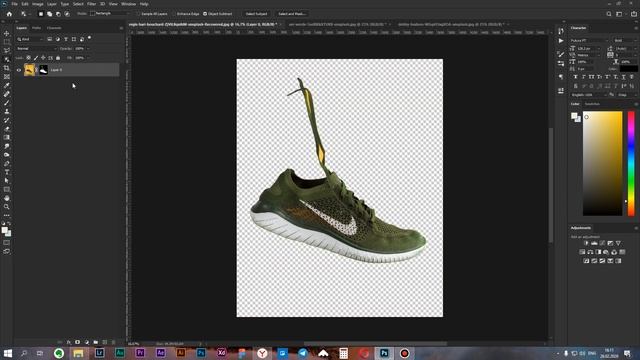Screen dimensions: 640x360
Task: Toggle lock transparent pixels for layer
Action: tap(28, 58)
